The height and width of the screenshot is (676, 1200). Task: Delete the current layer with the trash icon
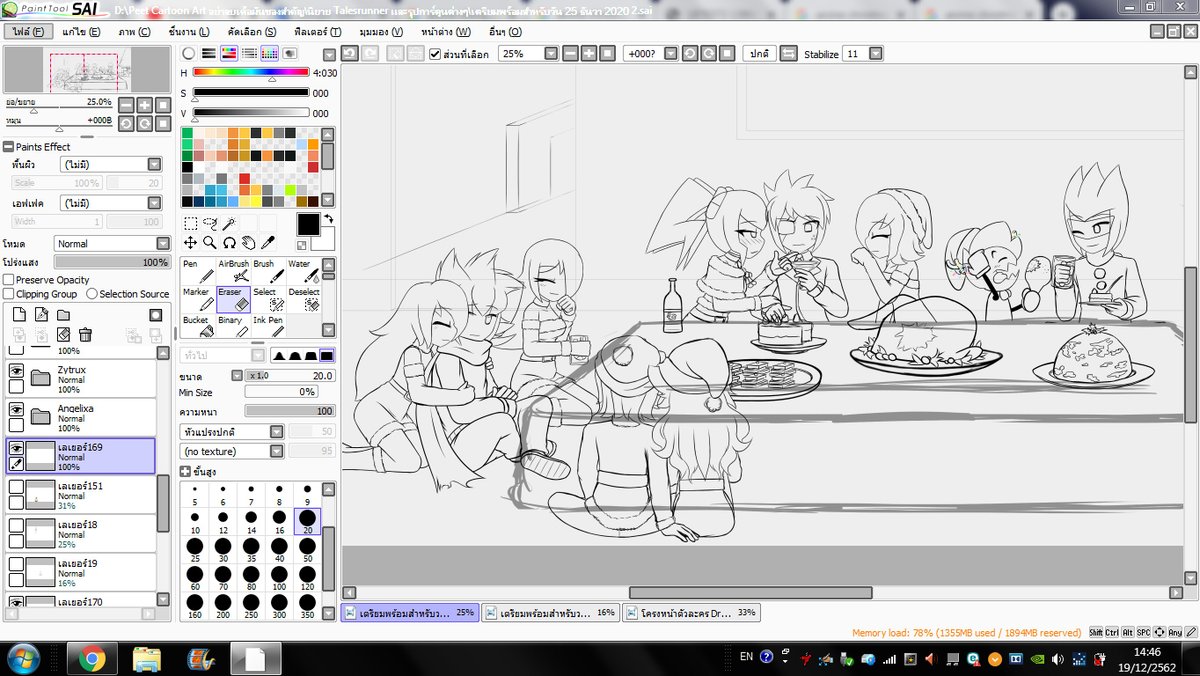coord(85,335)
